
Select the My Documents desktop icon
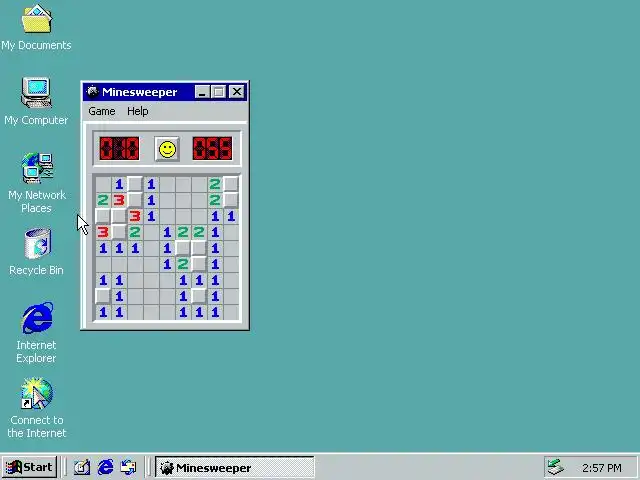point(36,27)
